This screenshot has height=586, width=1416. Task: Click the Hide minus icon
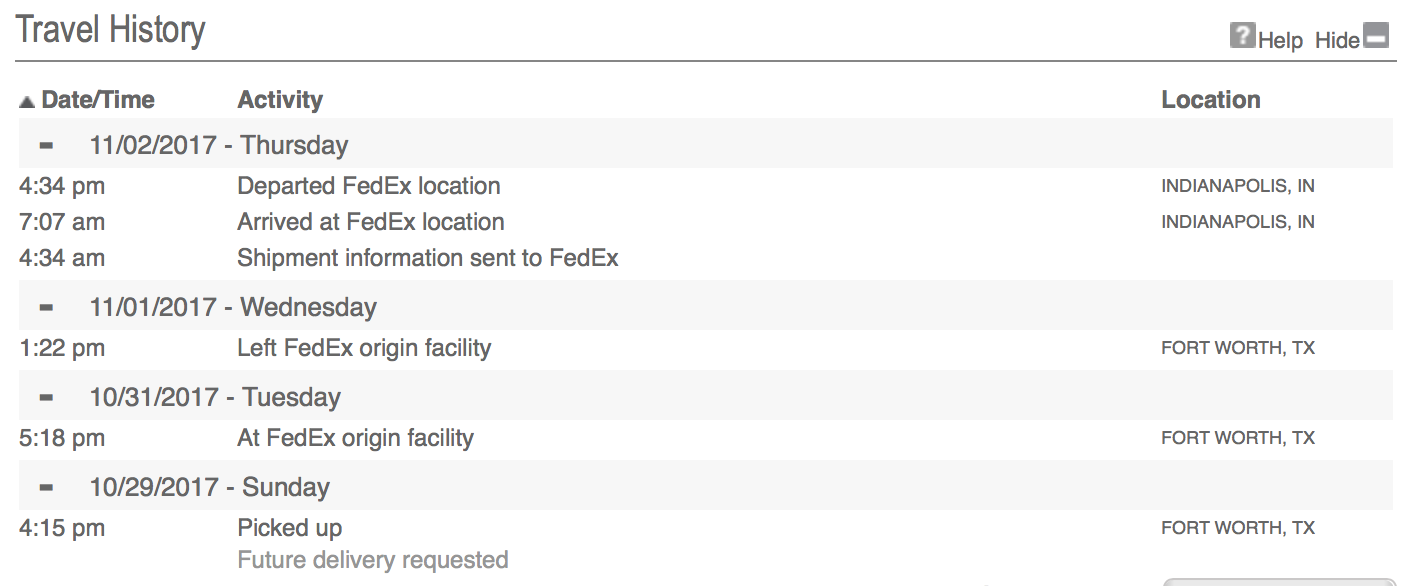pos(1377,38)
